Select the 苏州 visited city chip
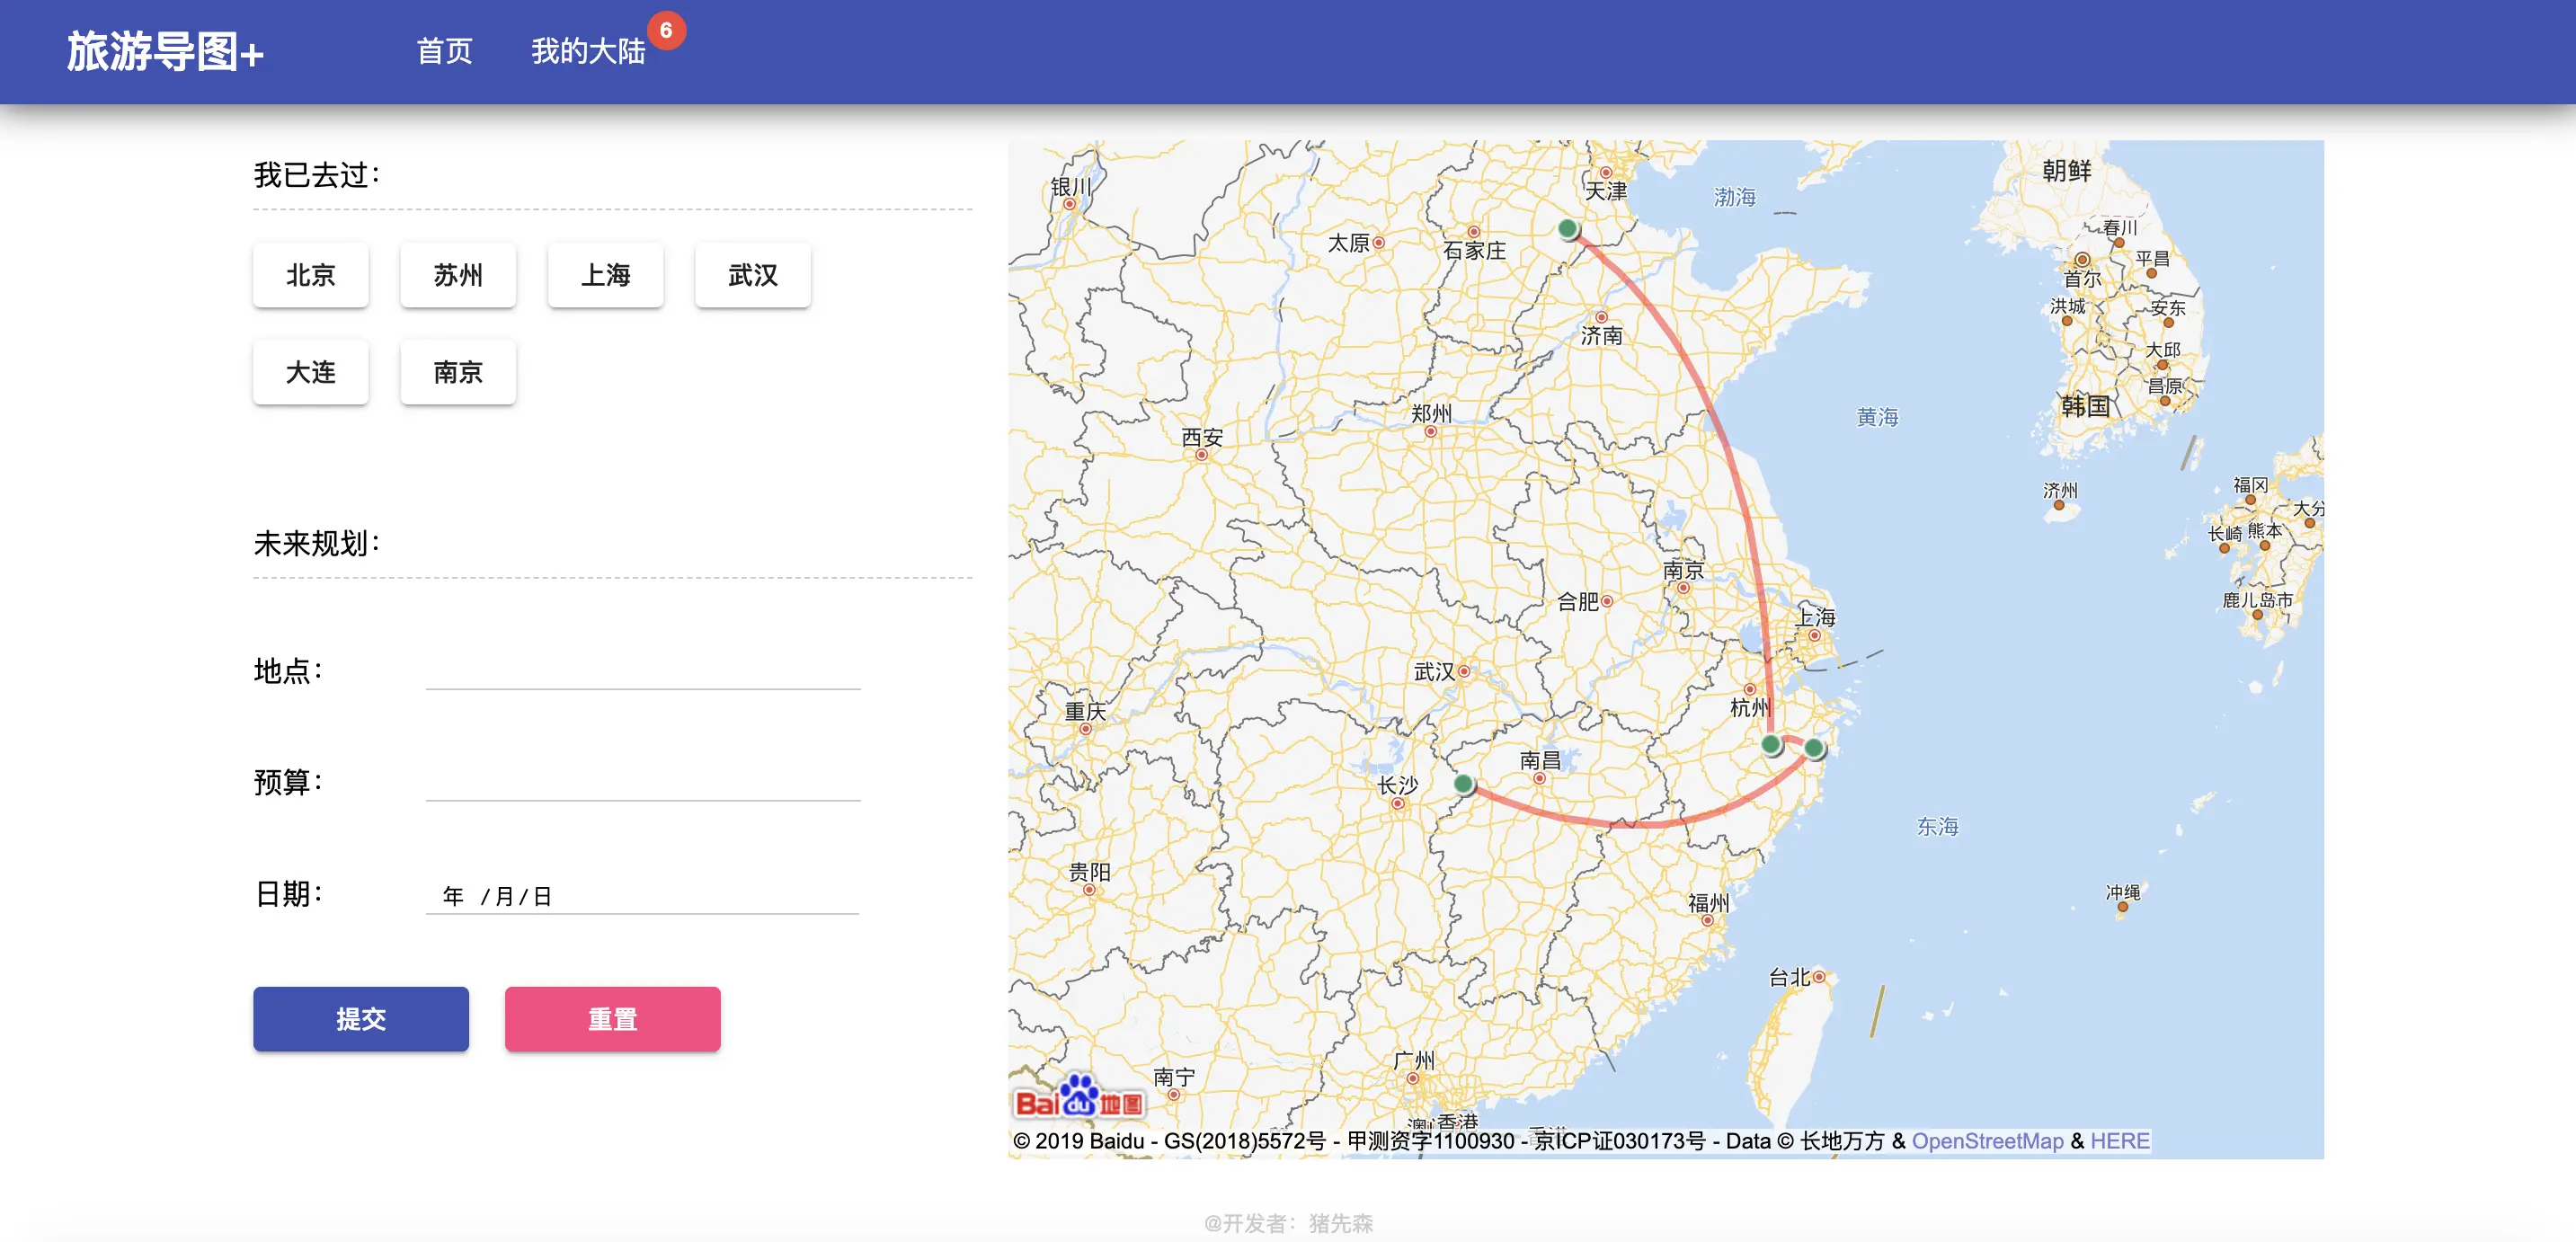 pos(458,275)
